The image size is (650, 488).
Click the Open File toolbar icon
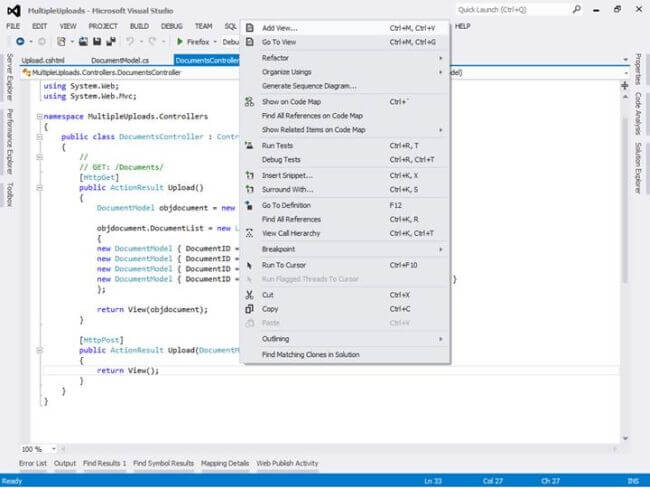83,41
